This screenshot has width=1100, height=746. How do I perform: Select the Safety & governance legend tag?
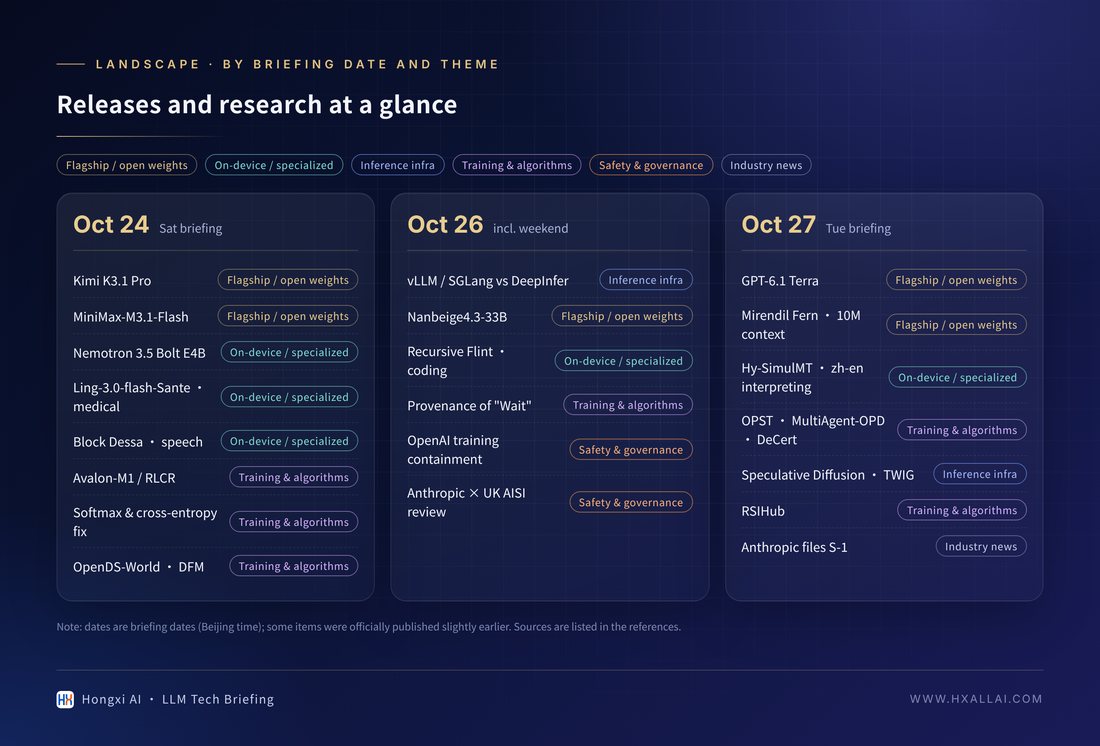click(x=651, y=165)
